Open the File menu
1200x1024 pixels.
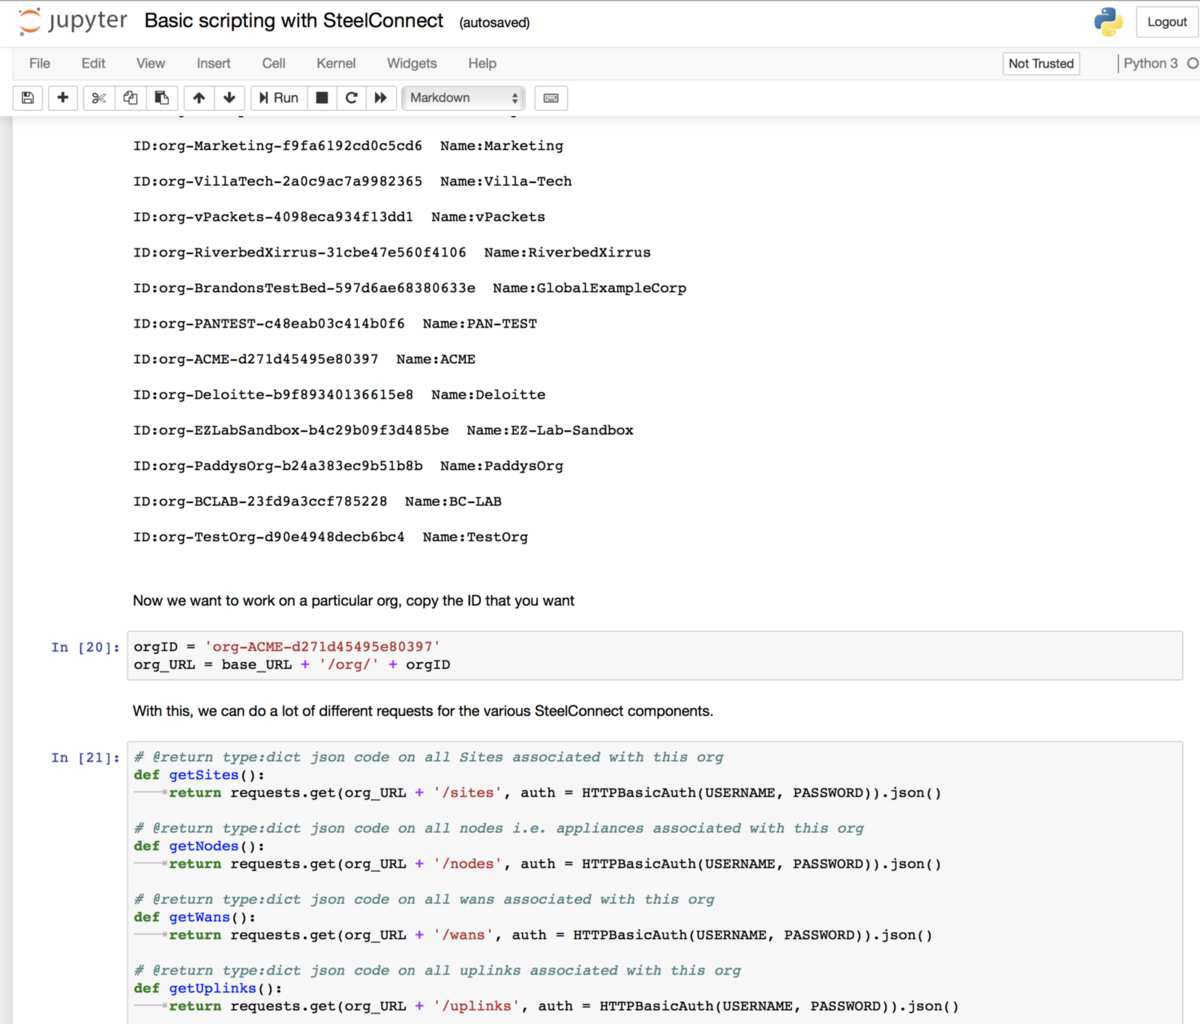click(x=40, y=63)
